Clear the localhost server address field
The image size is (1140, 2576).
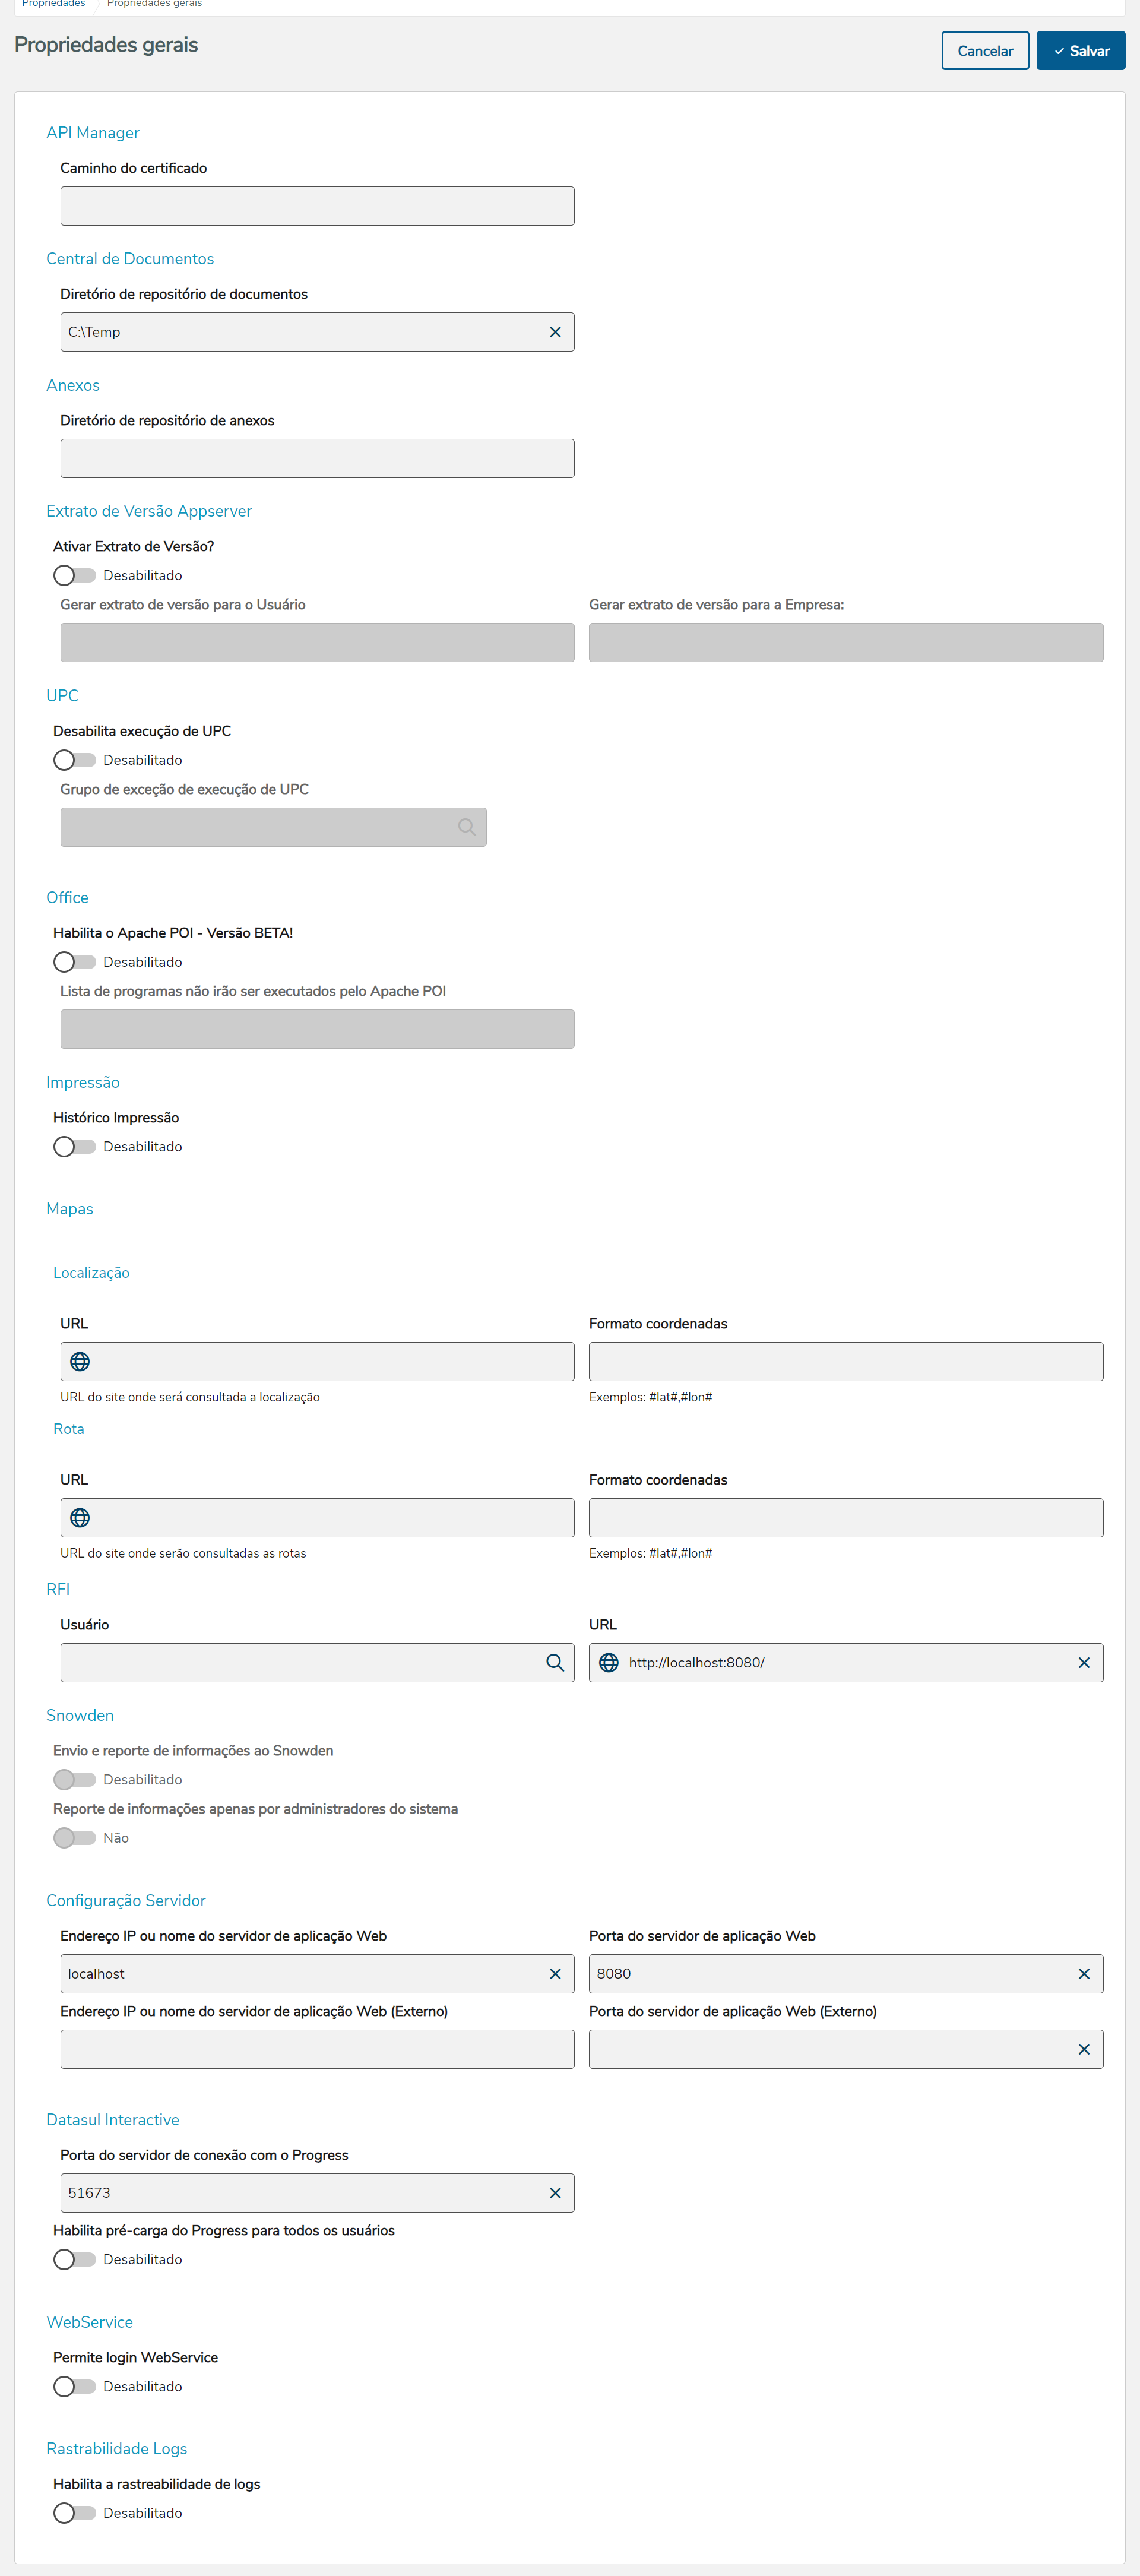tap(555, 1973)
